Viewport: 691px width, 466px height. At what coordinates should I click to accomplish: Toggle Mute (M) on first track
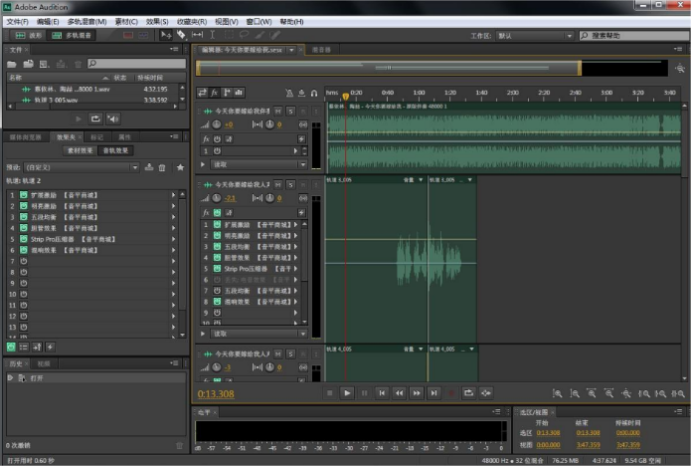(x=278, y=111)
